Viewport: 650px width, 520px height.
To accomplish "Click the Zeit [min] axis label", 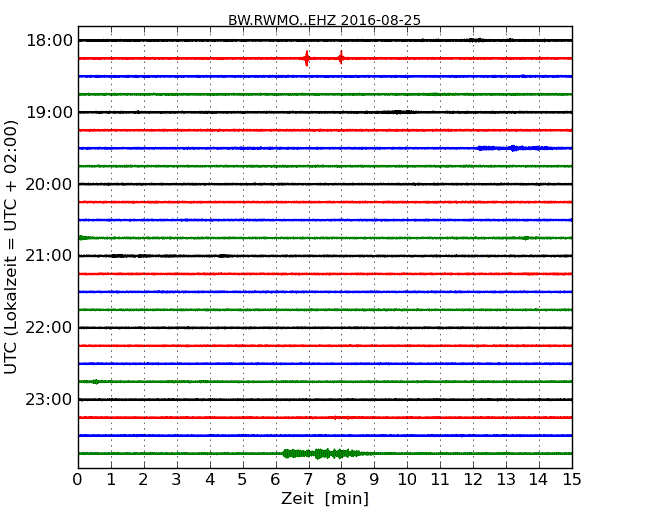I will coord(325,498).
